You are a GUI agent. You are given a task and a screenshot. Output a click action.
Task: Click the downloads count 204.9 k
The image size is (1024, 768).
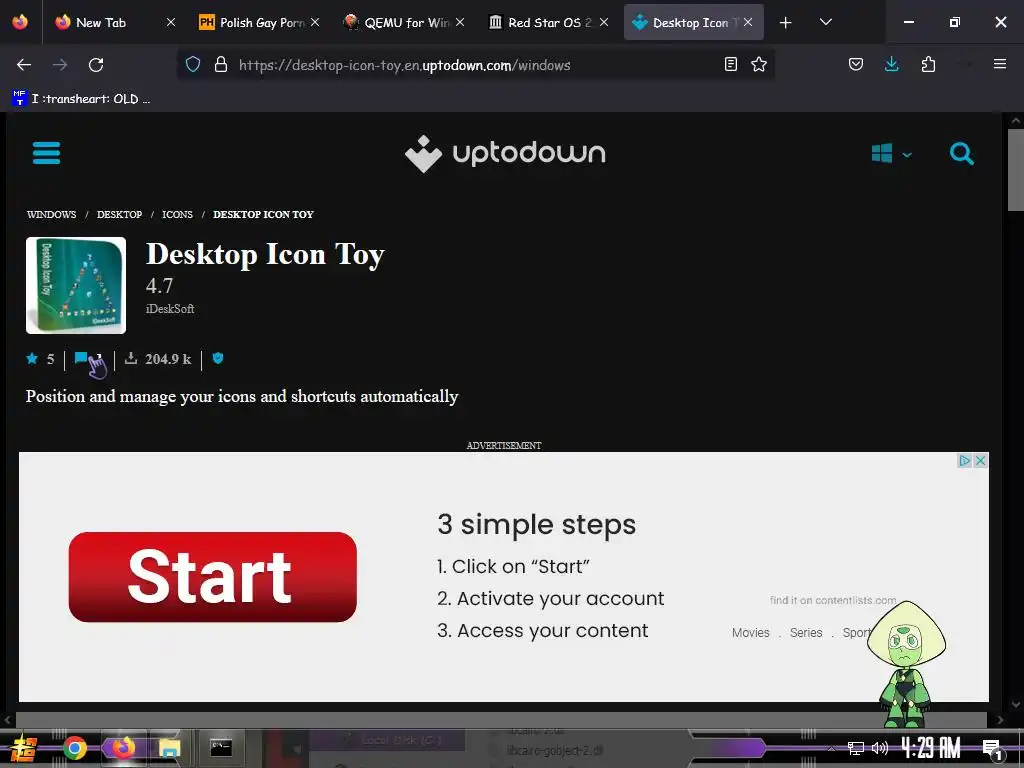[168, 359]
